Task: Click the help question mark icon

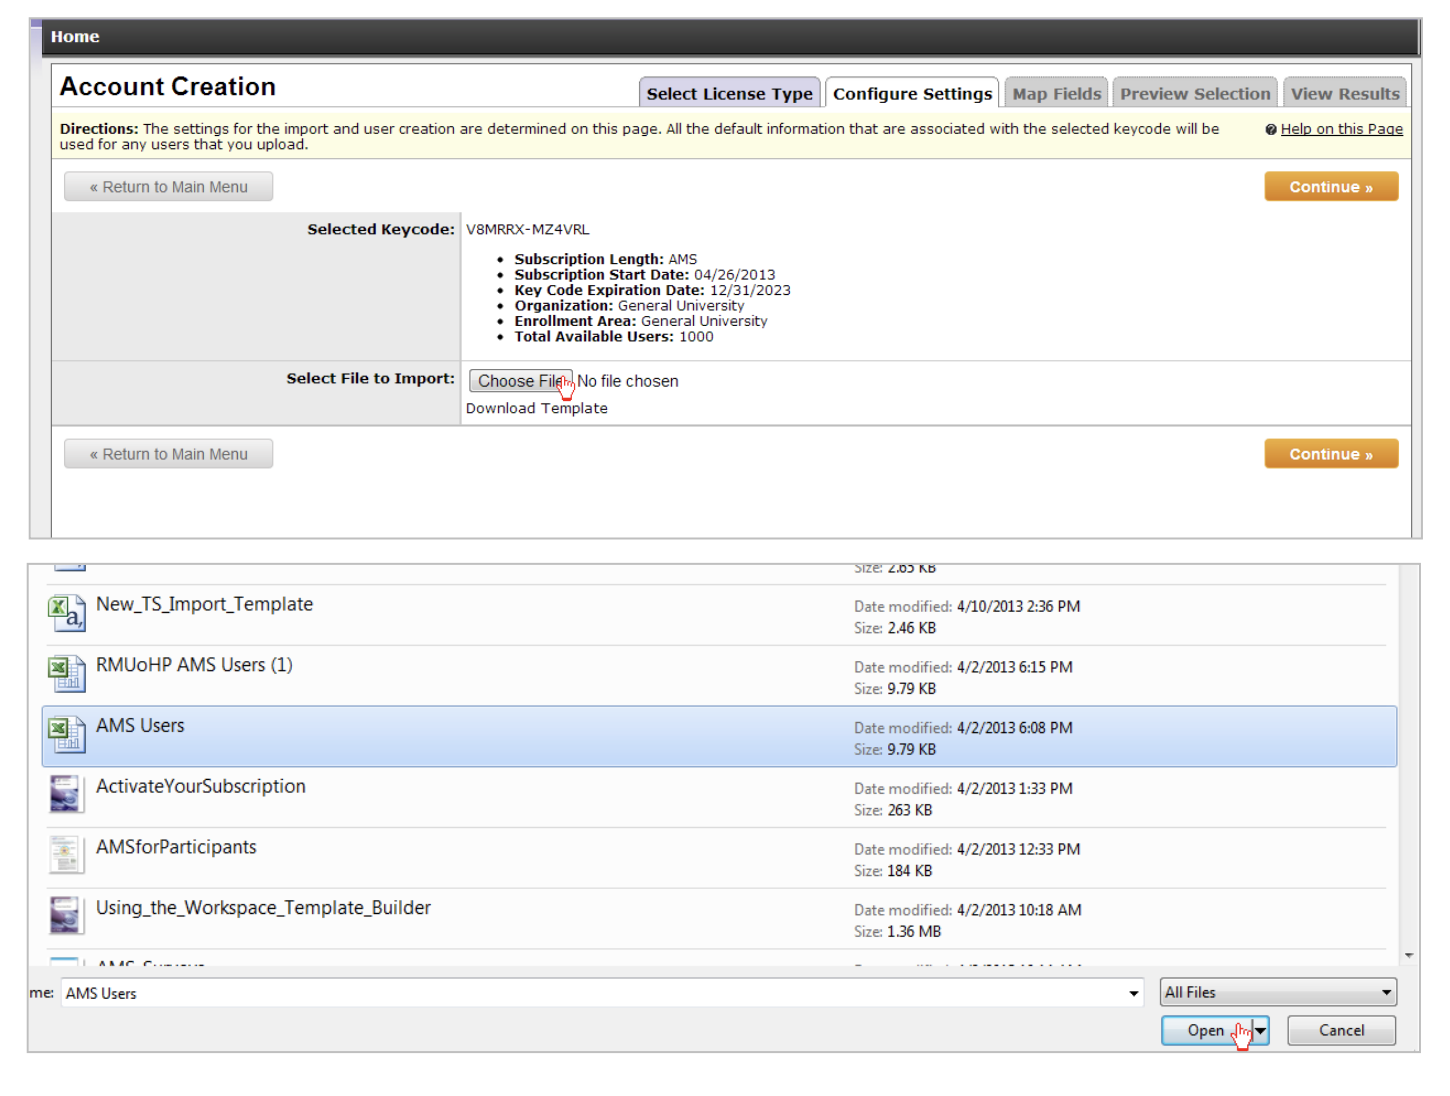Action: [x=1271, y=129]
